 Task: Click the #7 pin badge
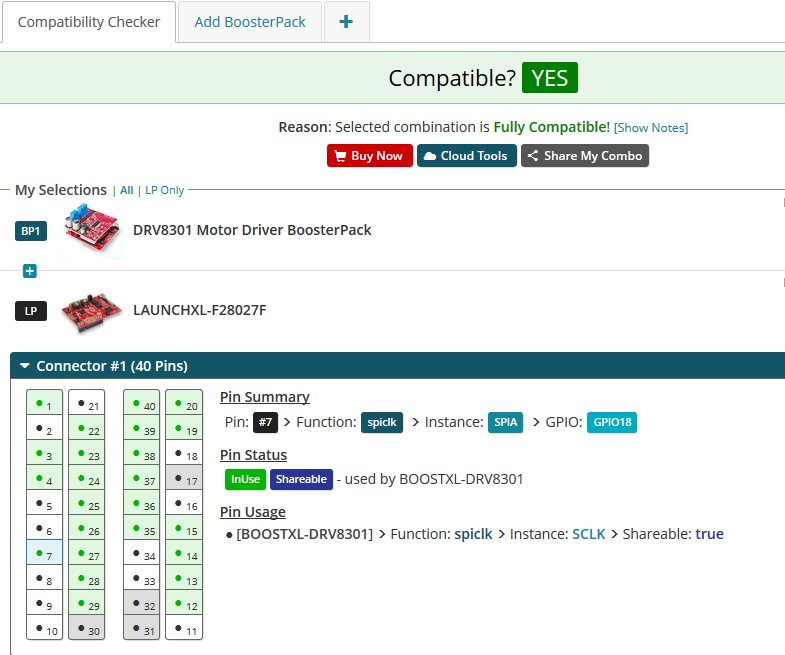coord(265,422)
